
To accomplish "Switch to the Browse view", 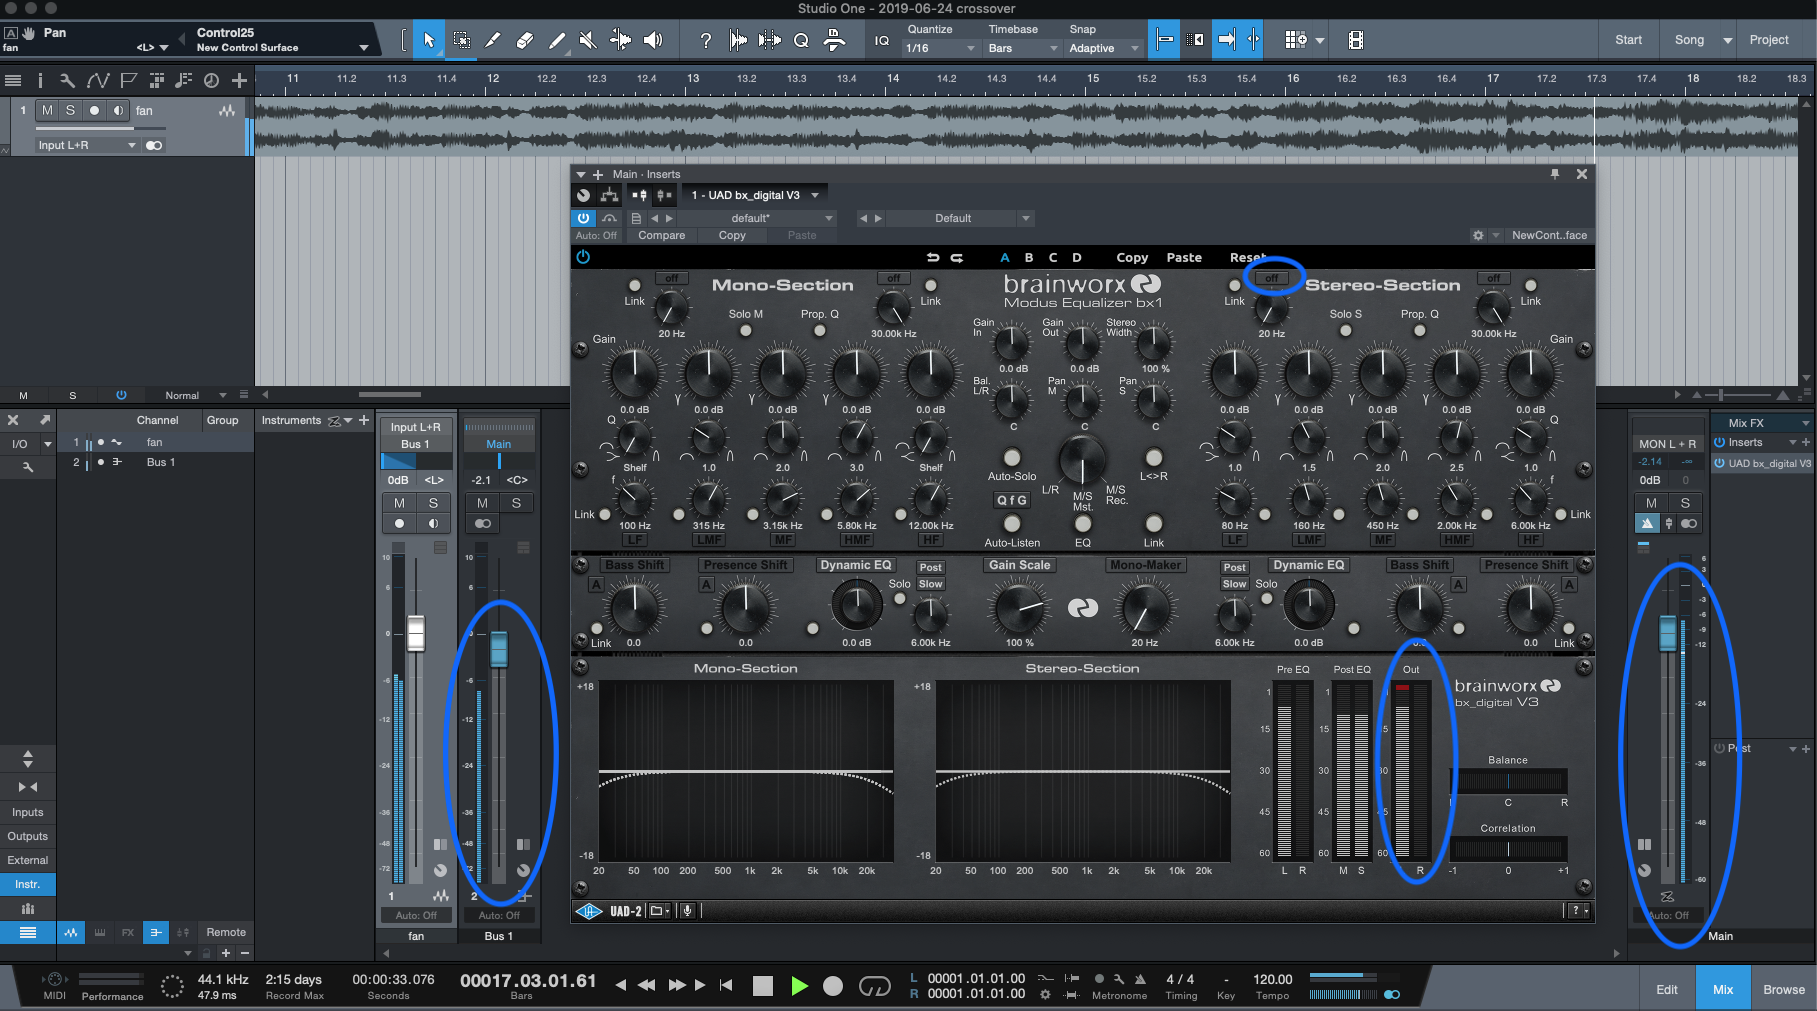I will (x=1783, y=989).
